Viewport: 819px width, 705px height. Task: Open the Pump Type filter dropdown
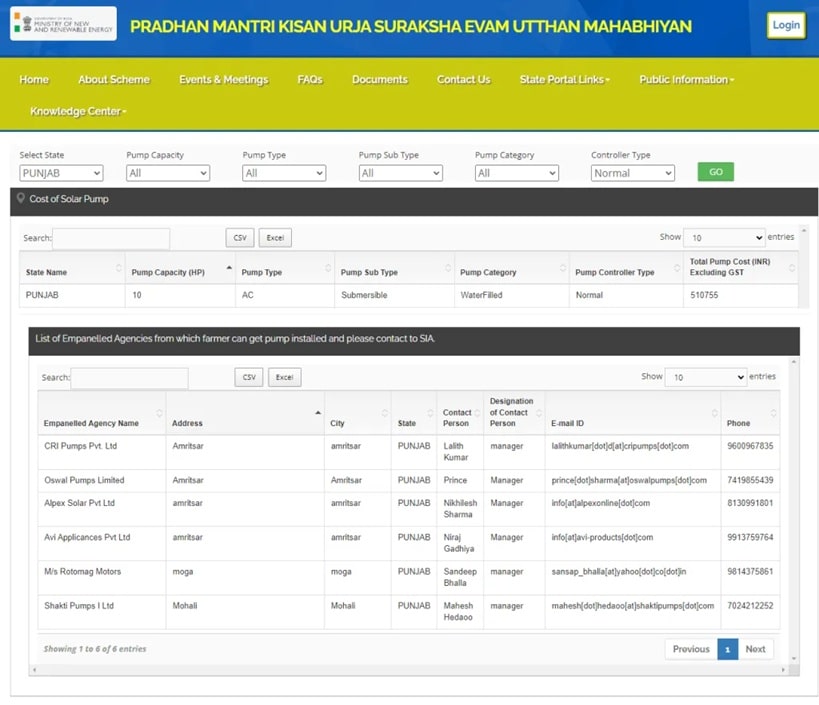tap(284, 173)
